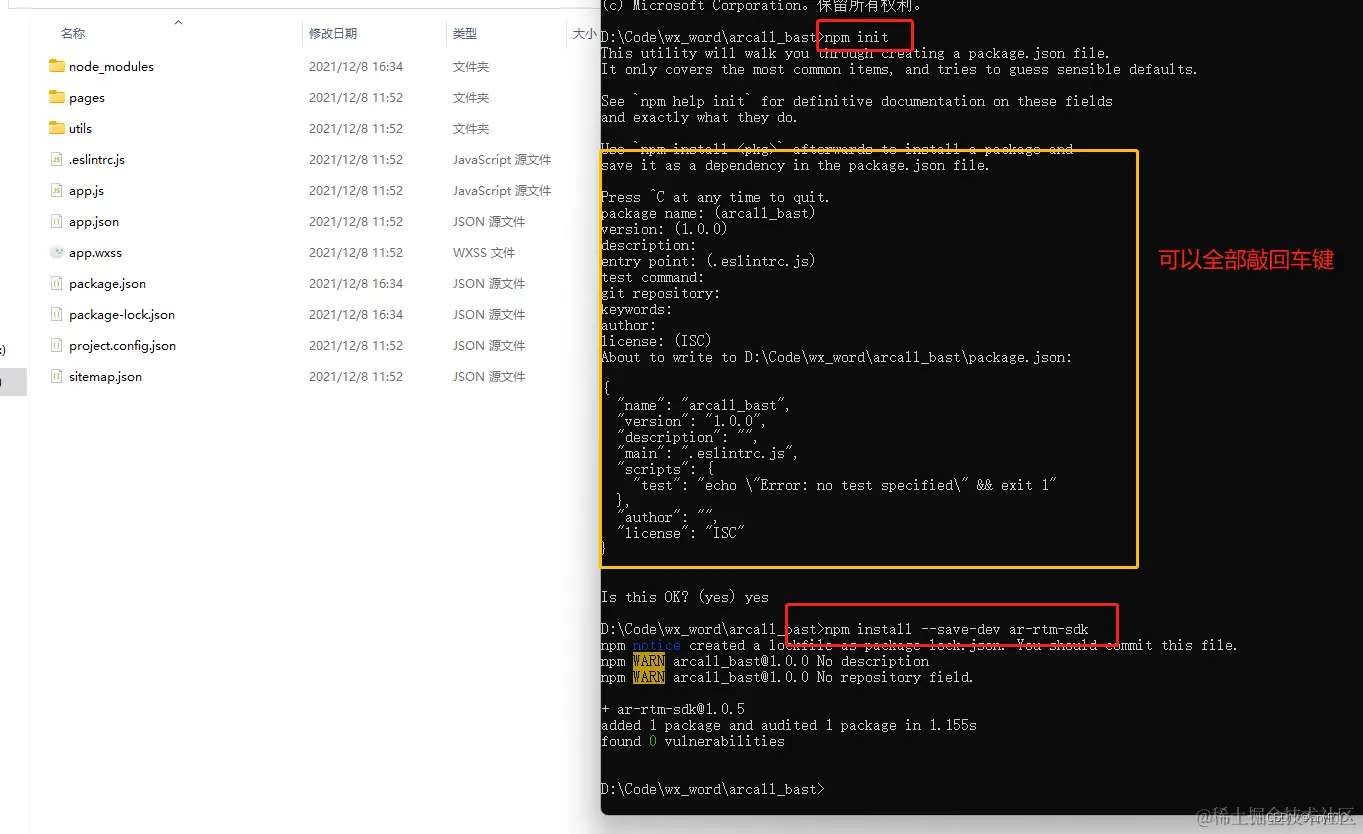
Task: Click '+ ar-rtm-sdk@1.0.5' terminal line
Action: (673, 709)
